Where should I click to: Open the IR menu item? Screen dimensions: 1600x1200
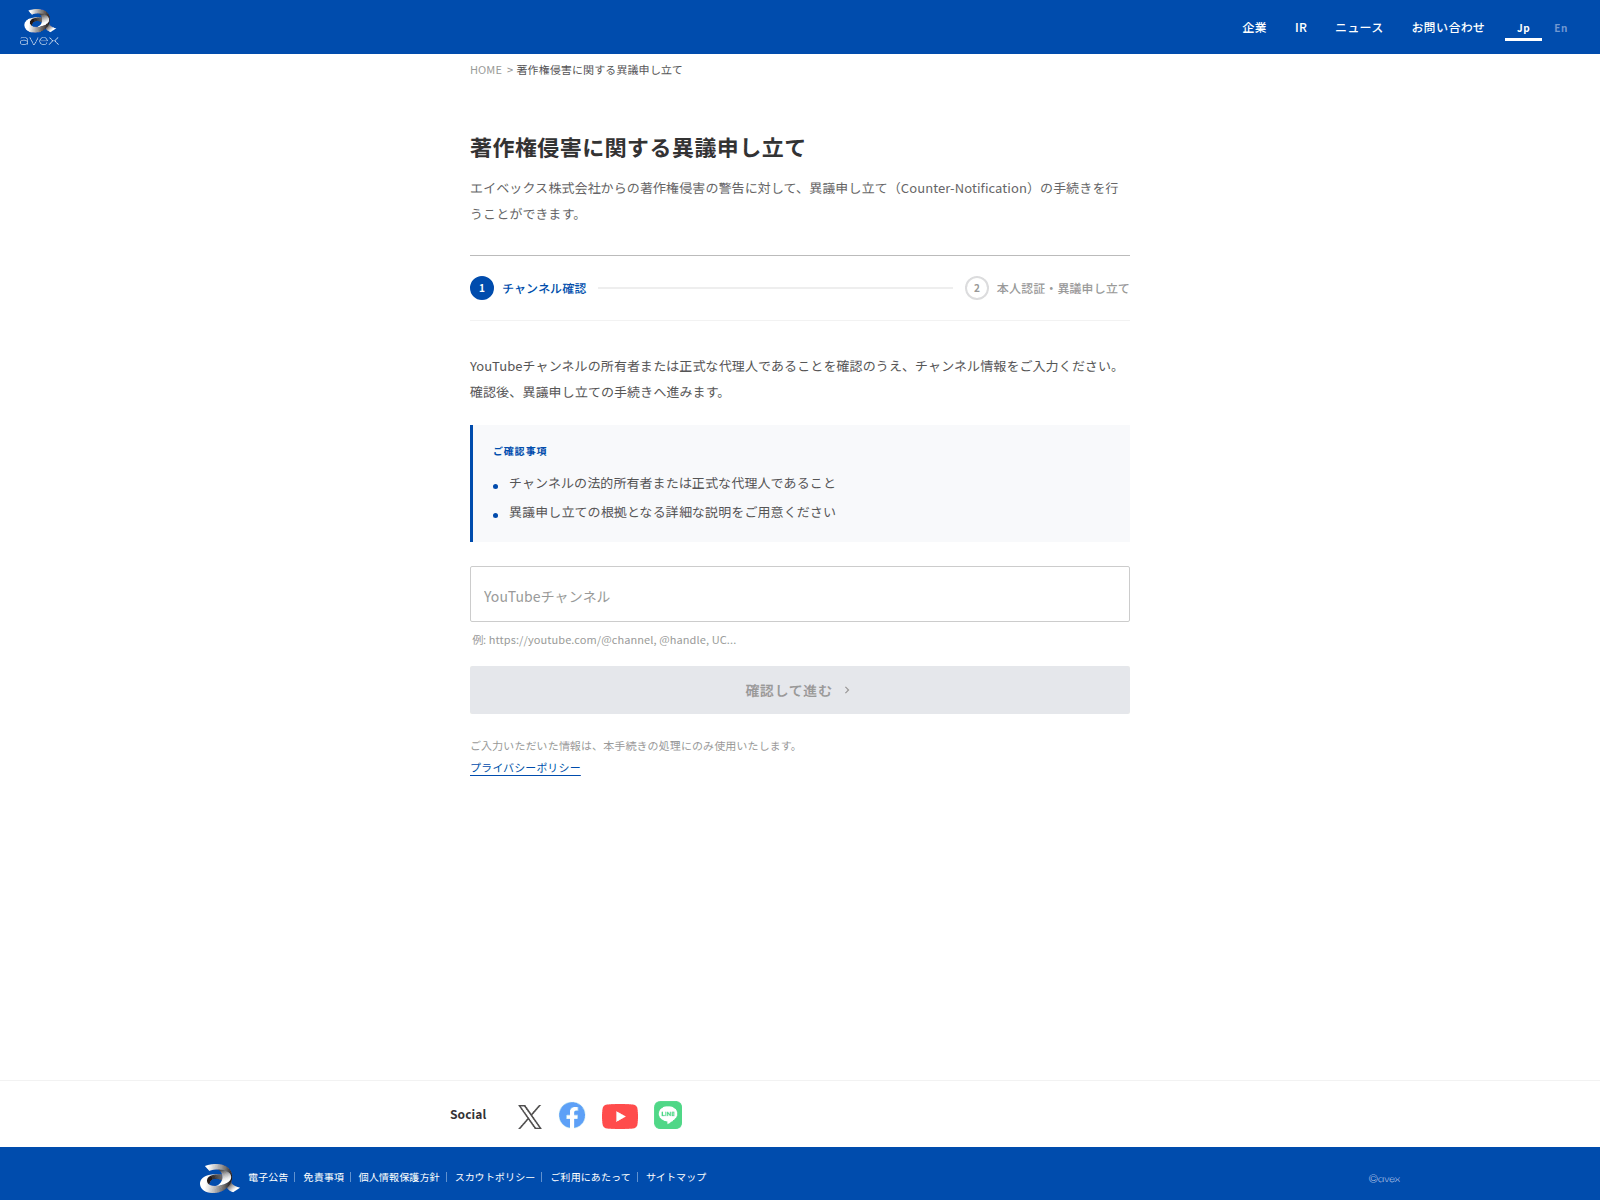1301,28
